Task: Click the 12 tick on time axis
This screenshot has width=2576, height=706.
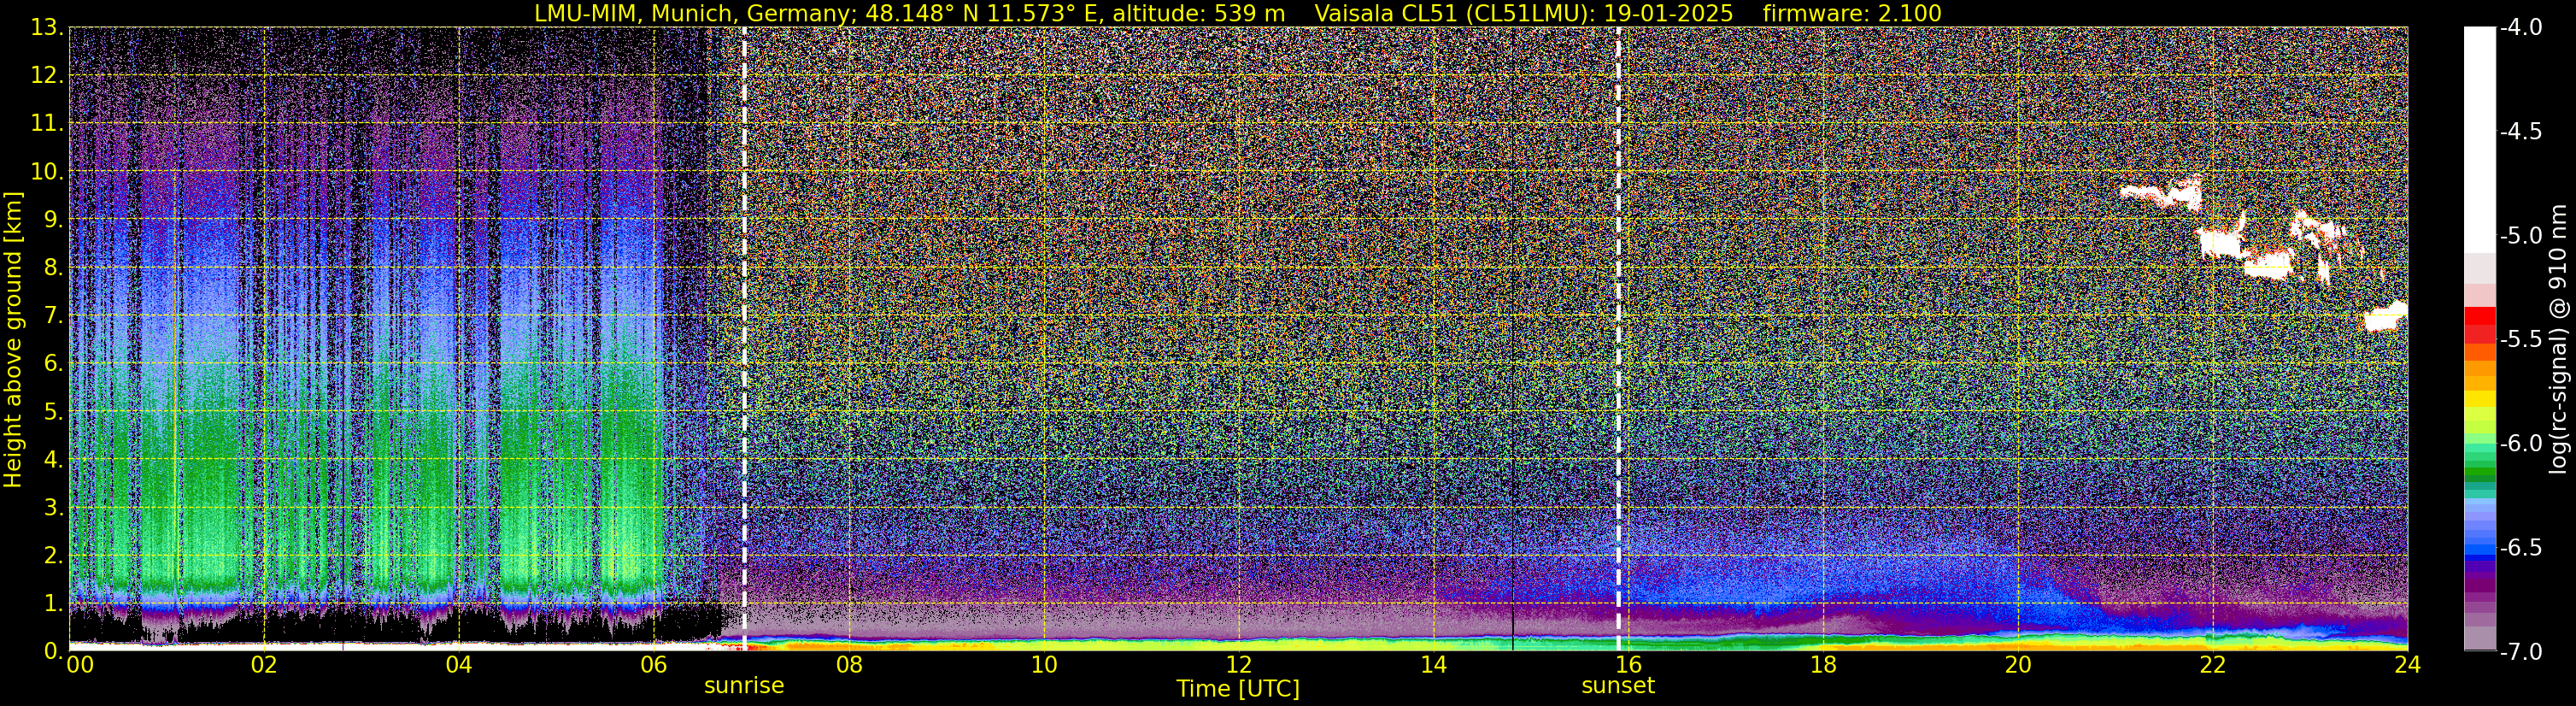Action: pyautogui.click(x=1239, y=665)
